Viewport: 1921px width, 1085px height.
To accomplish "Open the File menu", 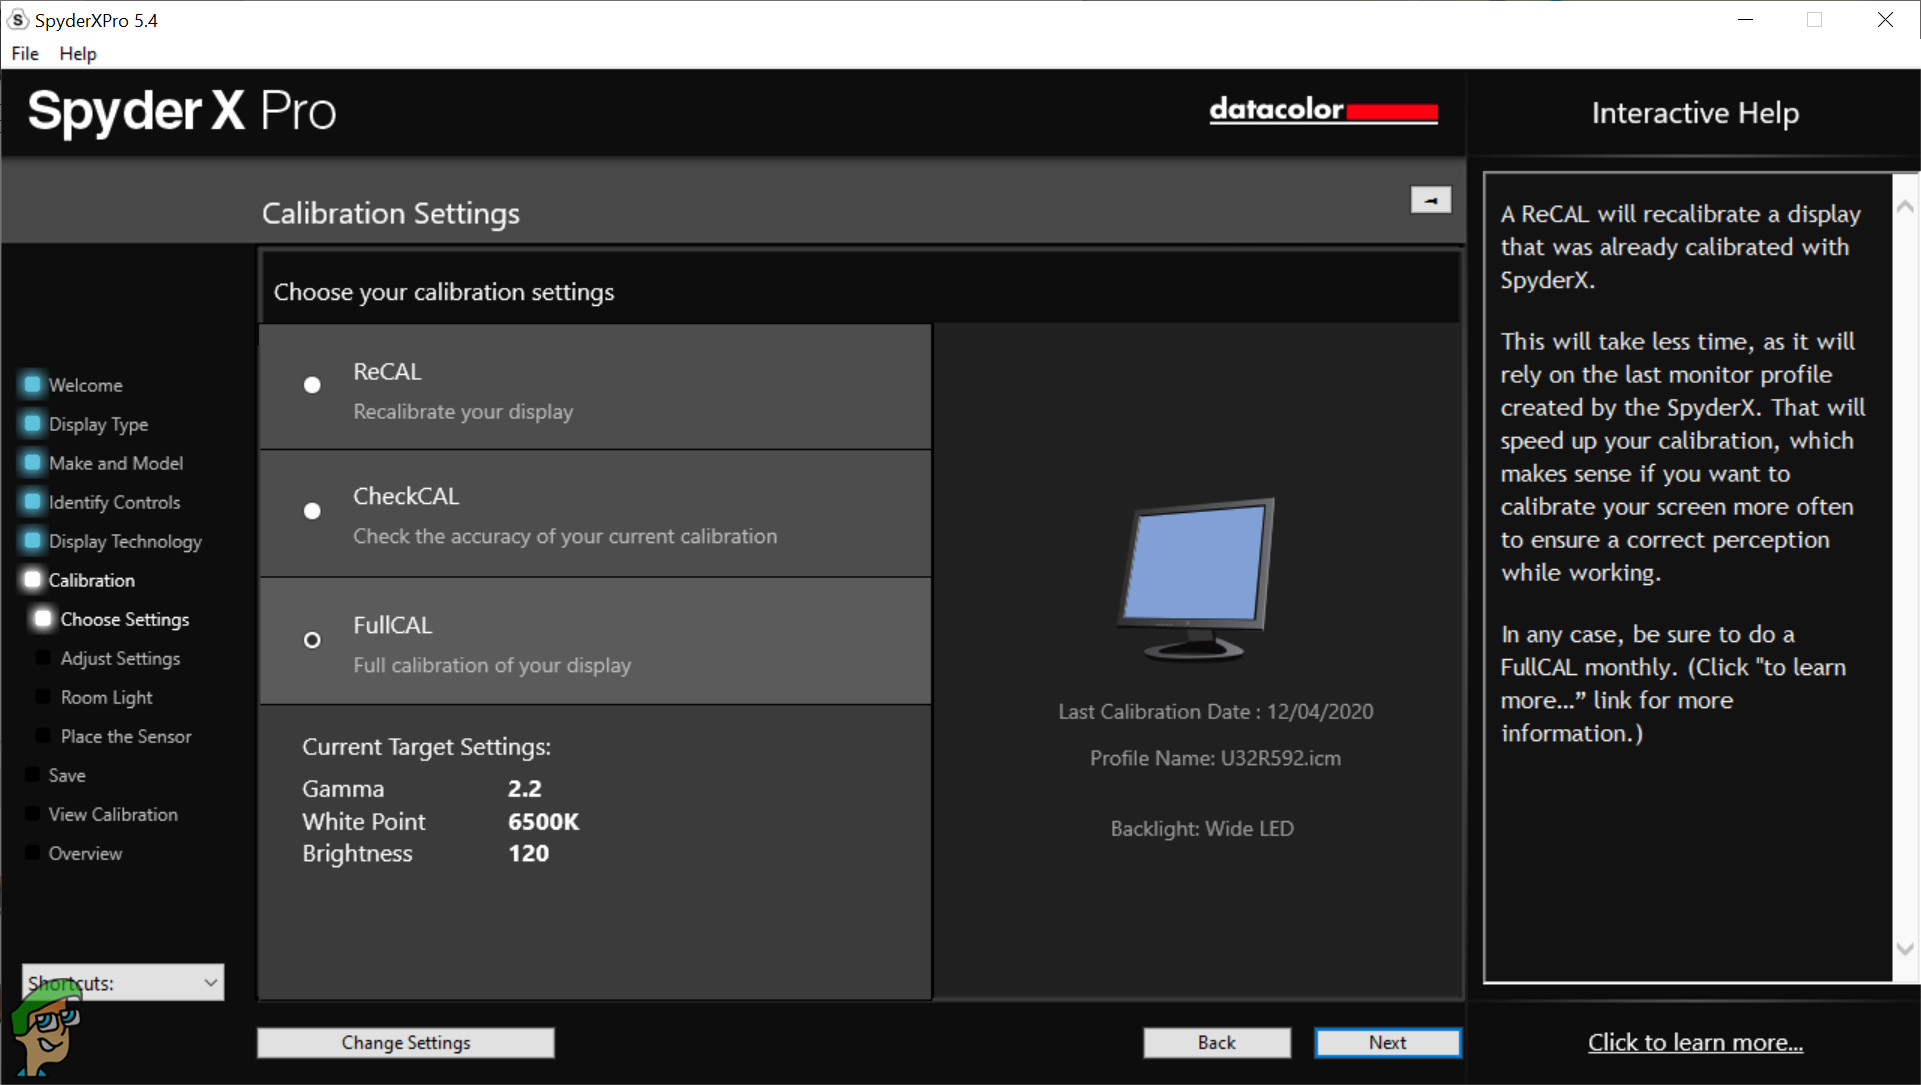I will tap(25, 53).
